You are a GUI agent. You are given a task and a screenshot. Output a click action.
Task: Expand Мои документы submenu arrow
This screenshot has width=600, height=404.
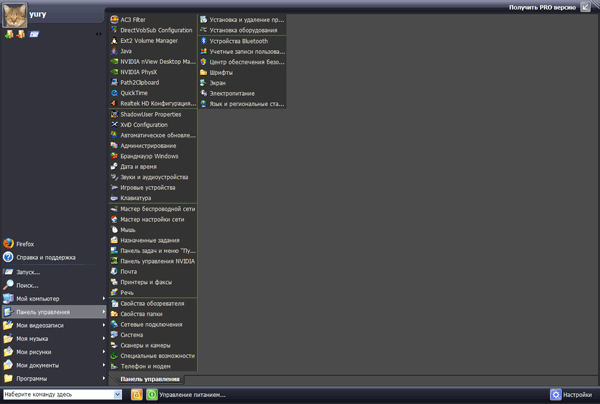click(104, 365)
